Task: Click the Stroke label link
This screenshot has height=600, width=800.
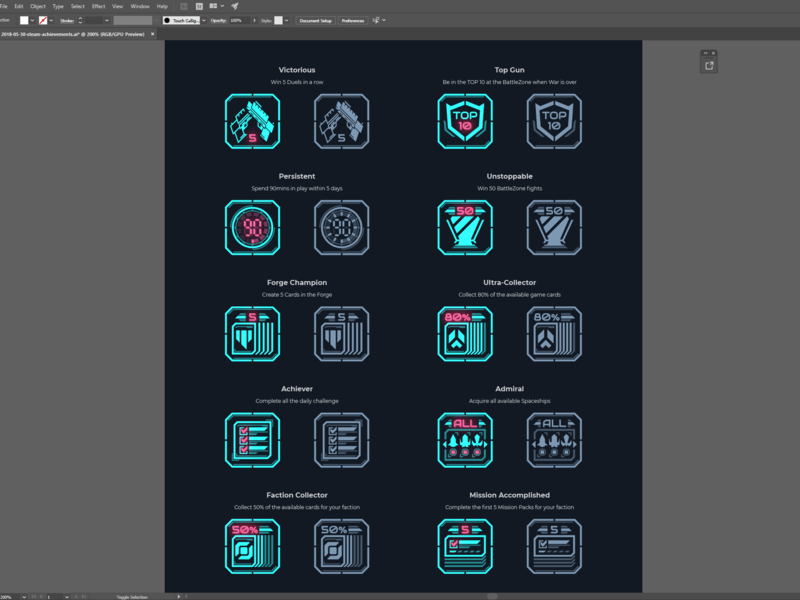Action: click(67, 21)
